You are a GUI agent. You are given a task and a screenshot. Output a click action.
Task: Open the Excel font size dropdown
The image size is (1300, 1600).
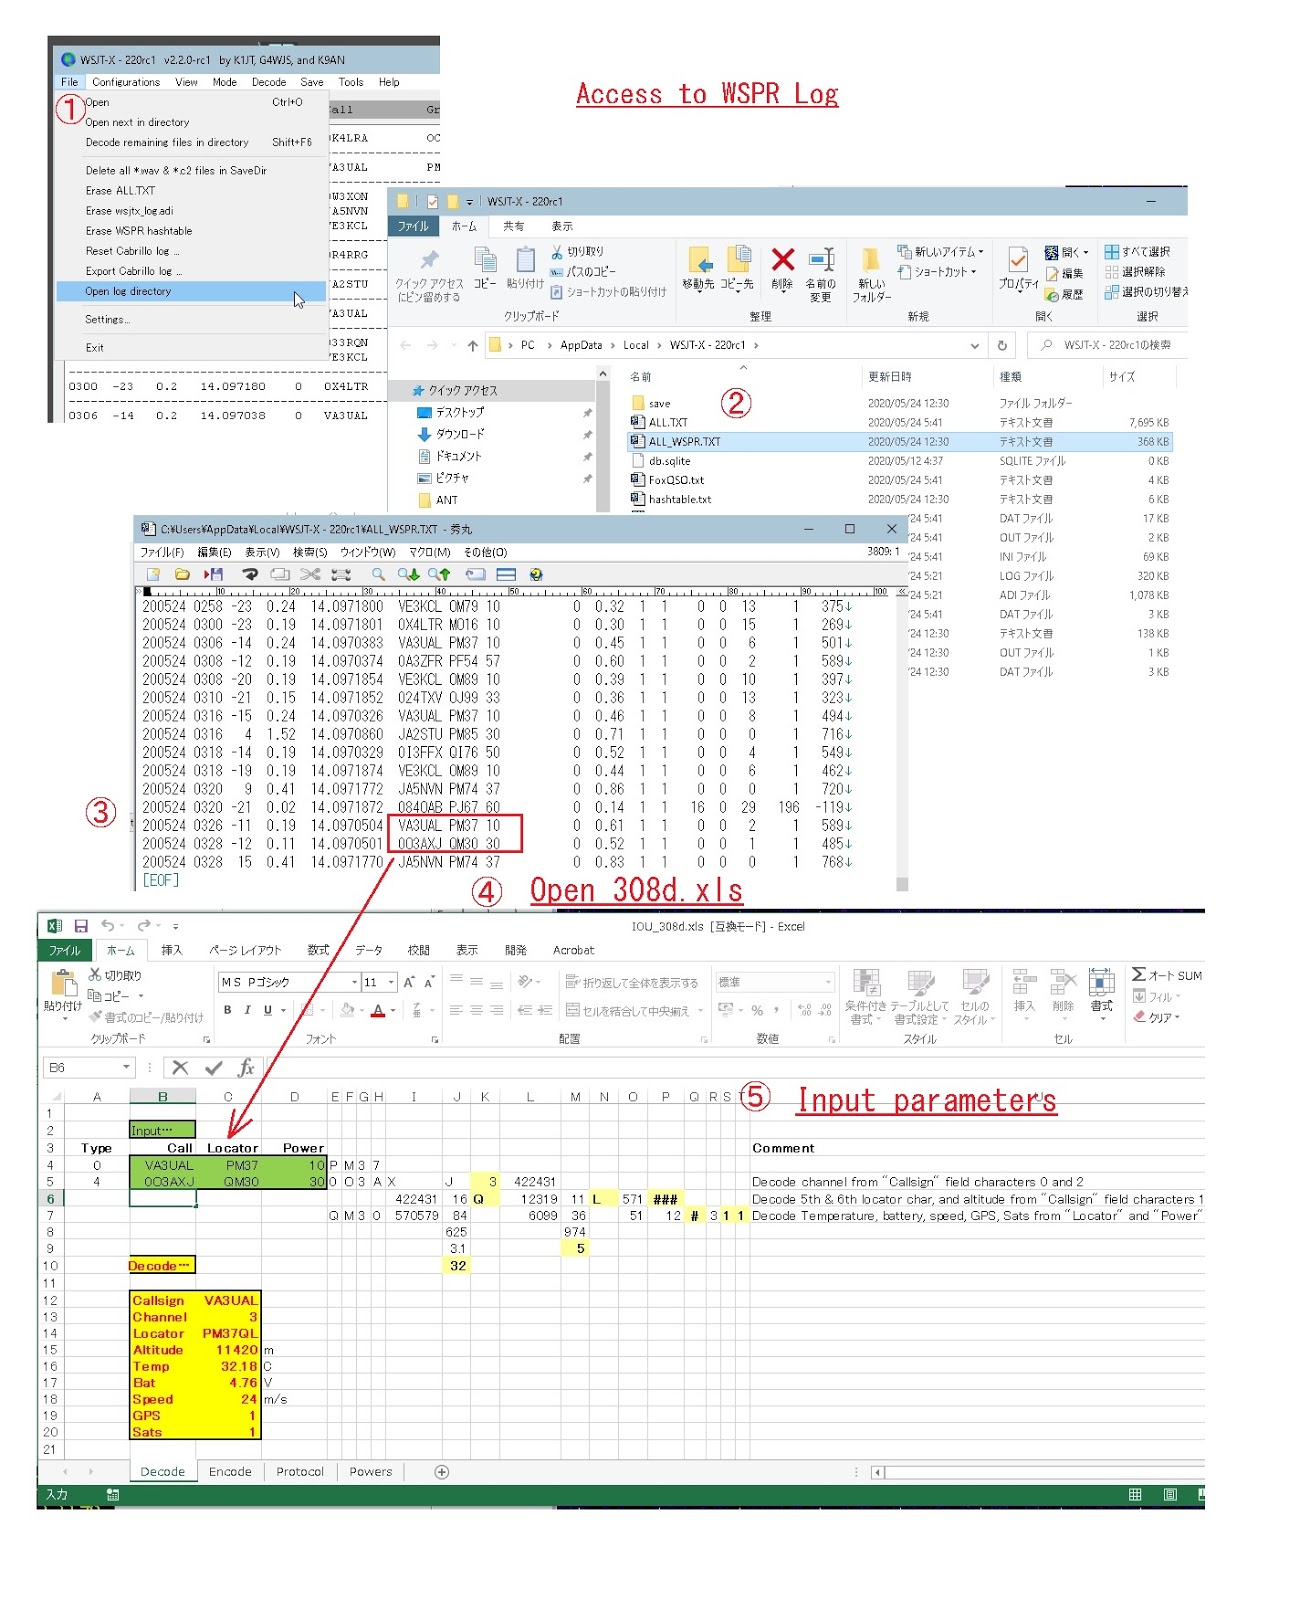[x=391, y=982]
